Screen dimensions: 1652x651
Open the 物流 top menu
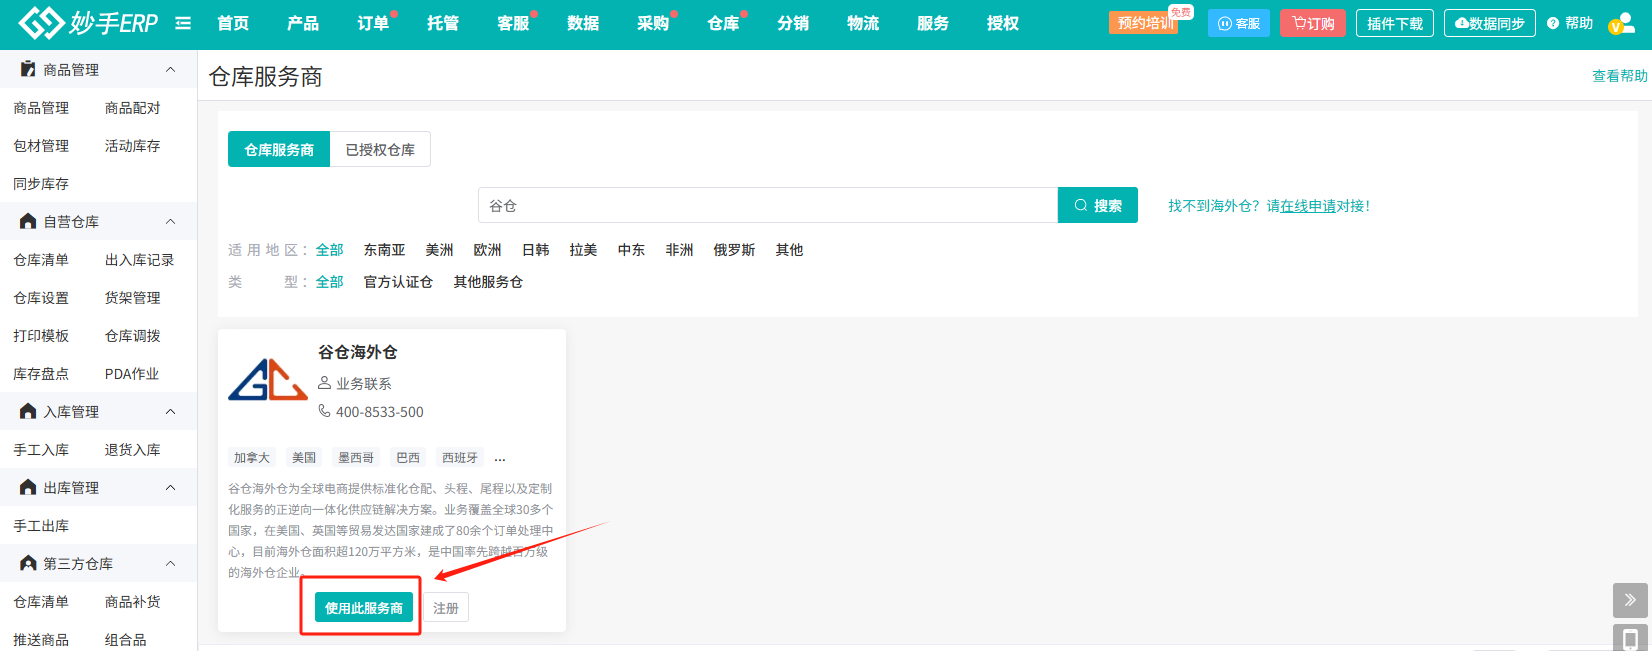click(x=863, y=23)
